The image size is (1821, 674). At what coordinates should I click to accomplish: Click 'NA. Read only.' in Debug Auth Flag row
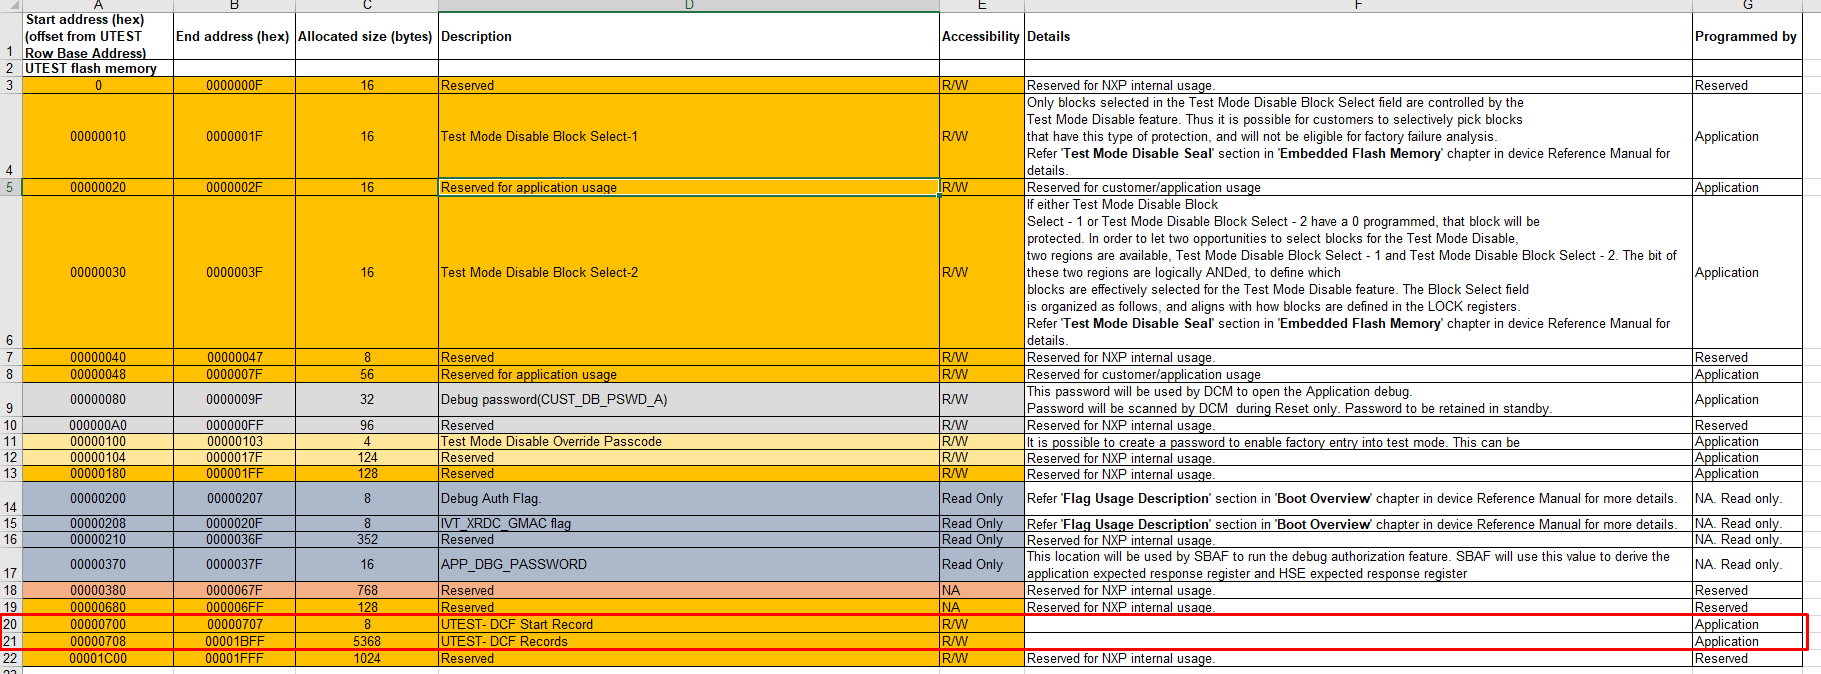tap(1747, 498)
